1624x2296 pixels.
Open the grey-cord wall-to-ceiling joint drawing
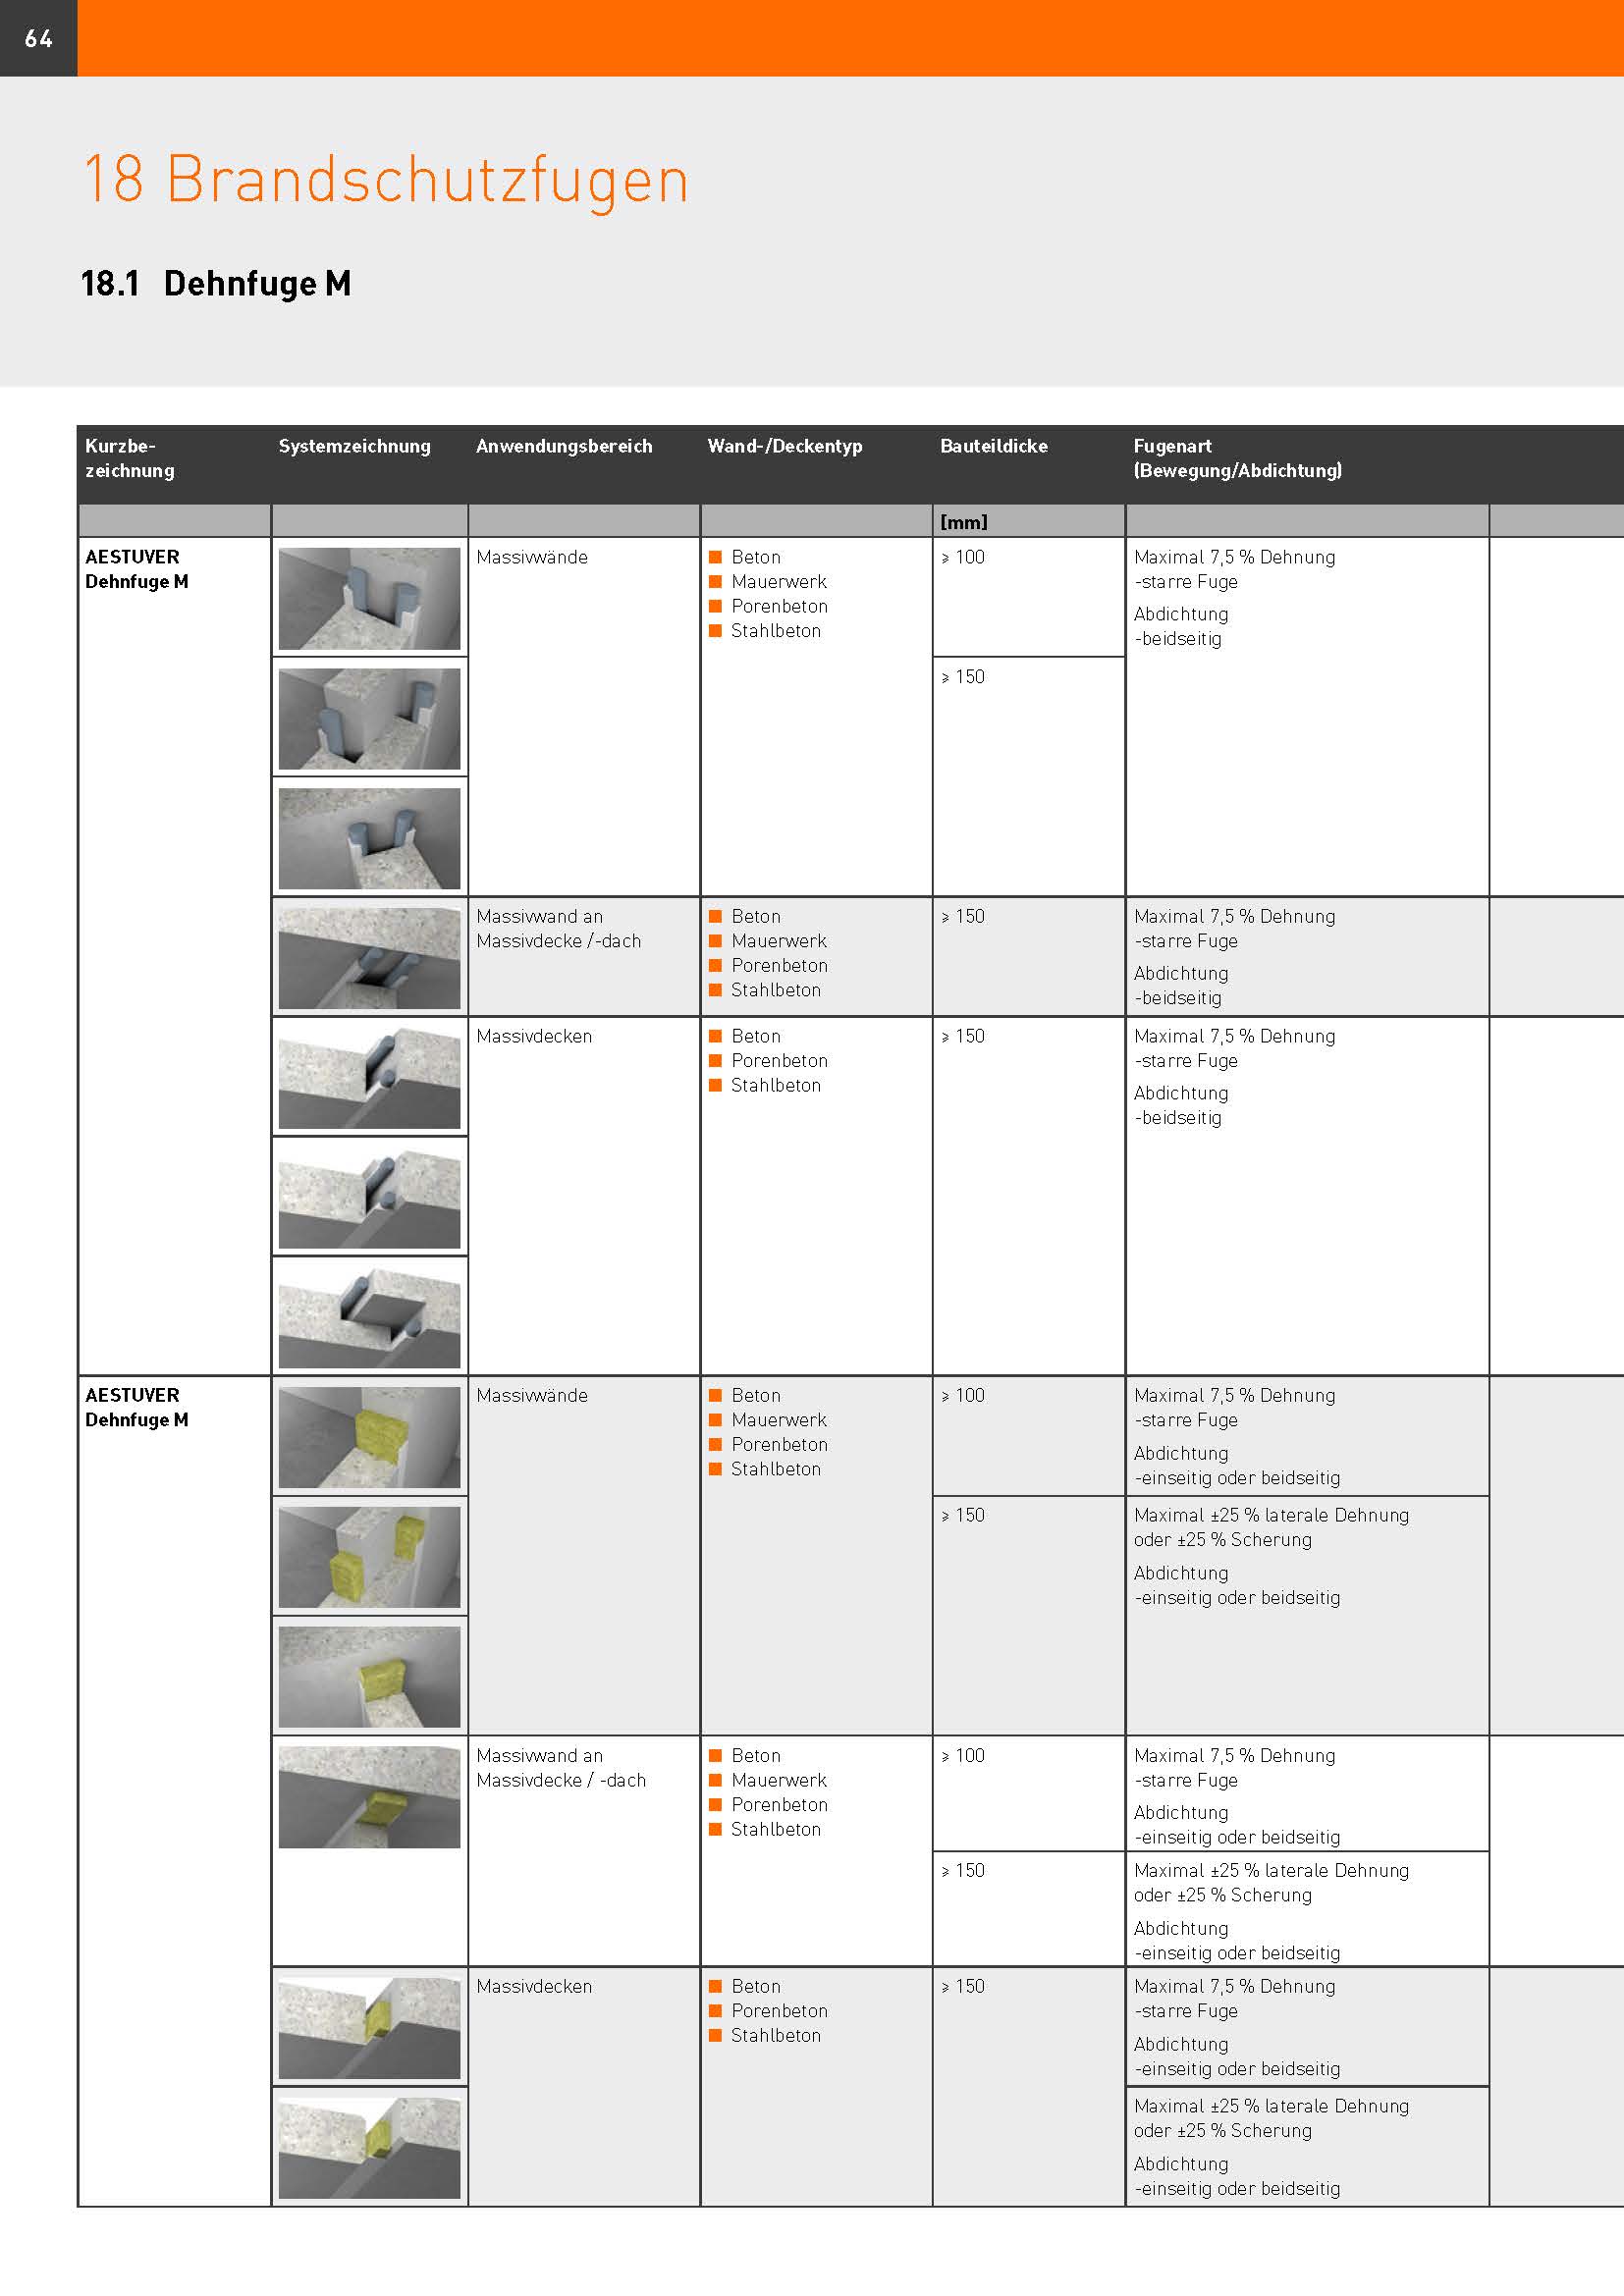[x=369, y=958]
